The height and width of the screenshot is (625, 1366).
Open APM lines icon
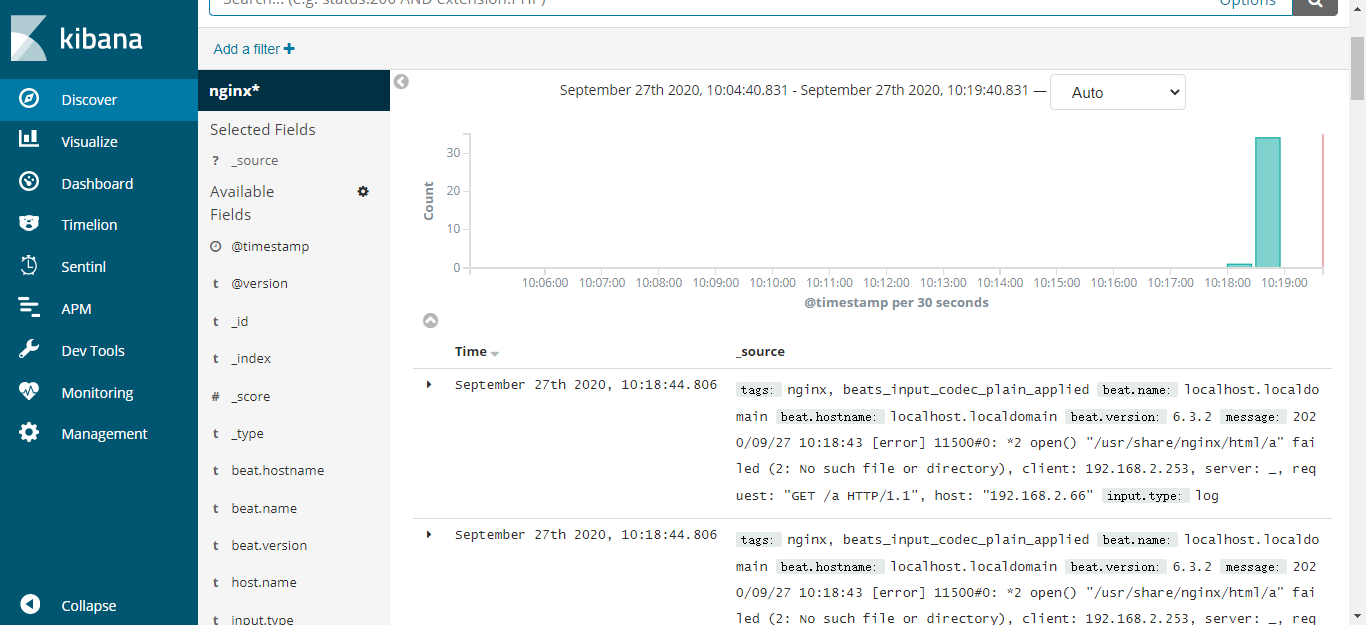point(29,308)
